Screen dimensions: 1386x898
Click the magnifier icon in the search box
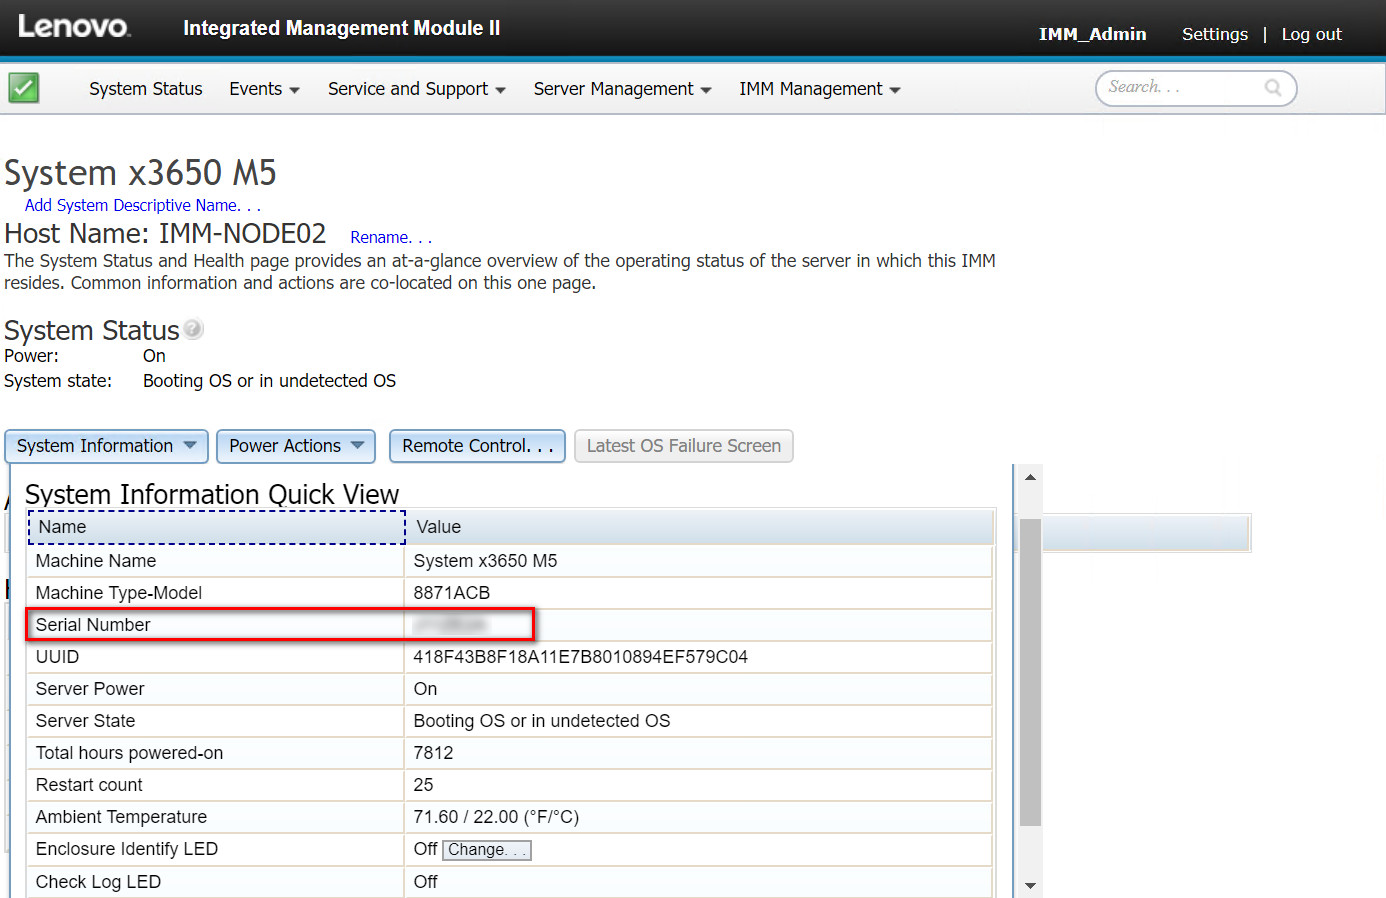click(1273, 88)
